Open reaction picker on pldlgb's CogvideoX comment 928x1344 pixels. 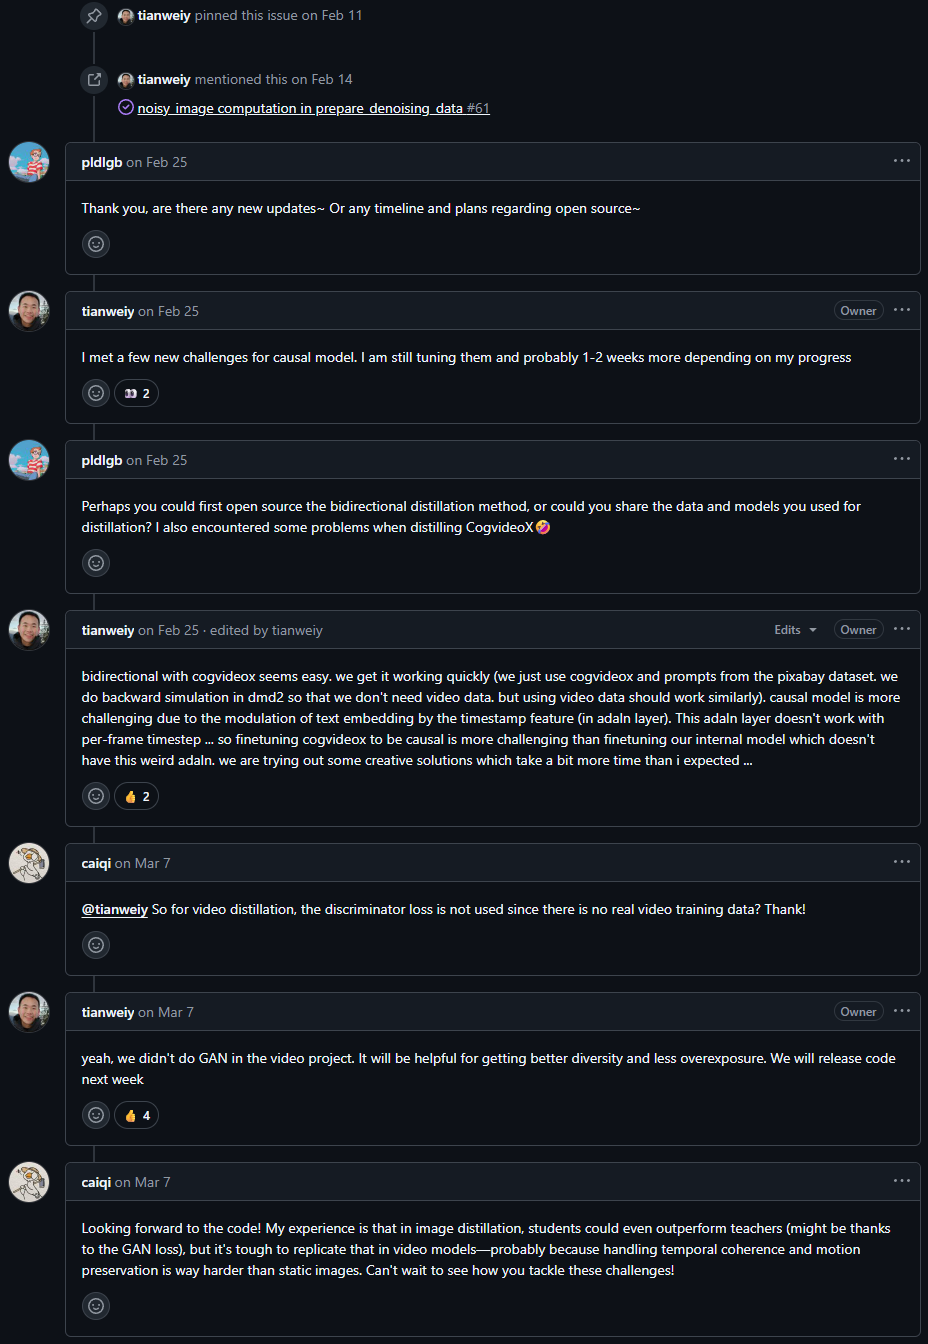click(x=96, y=563)
